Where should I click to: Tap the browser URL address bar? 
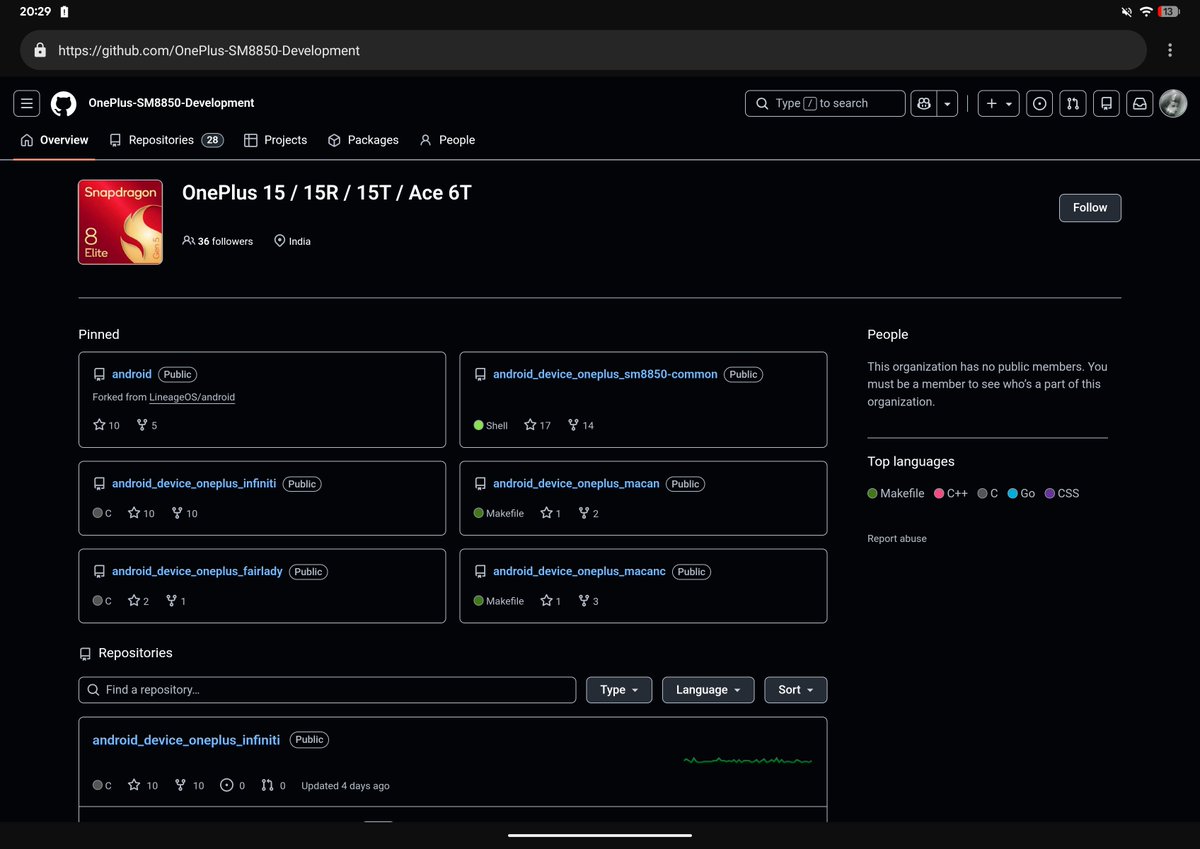pyautogui.click(x=583, y=50)
